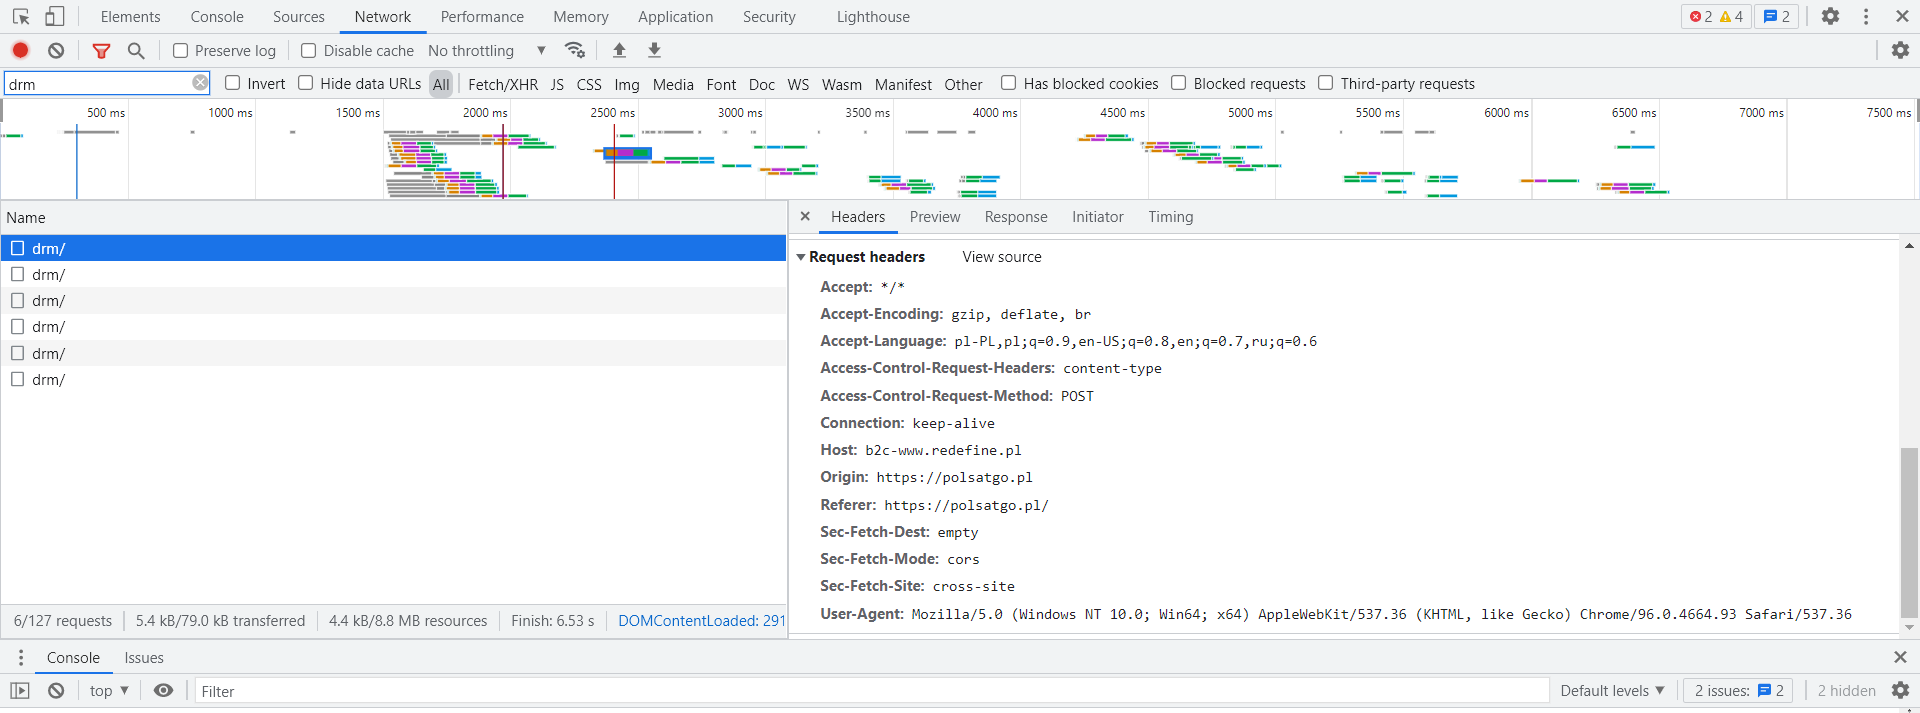Screen dimensions: 1920x713
Task: Show the console sidebar icon
Action: tap(20, 690)
